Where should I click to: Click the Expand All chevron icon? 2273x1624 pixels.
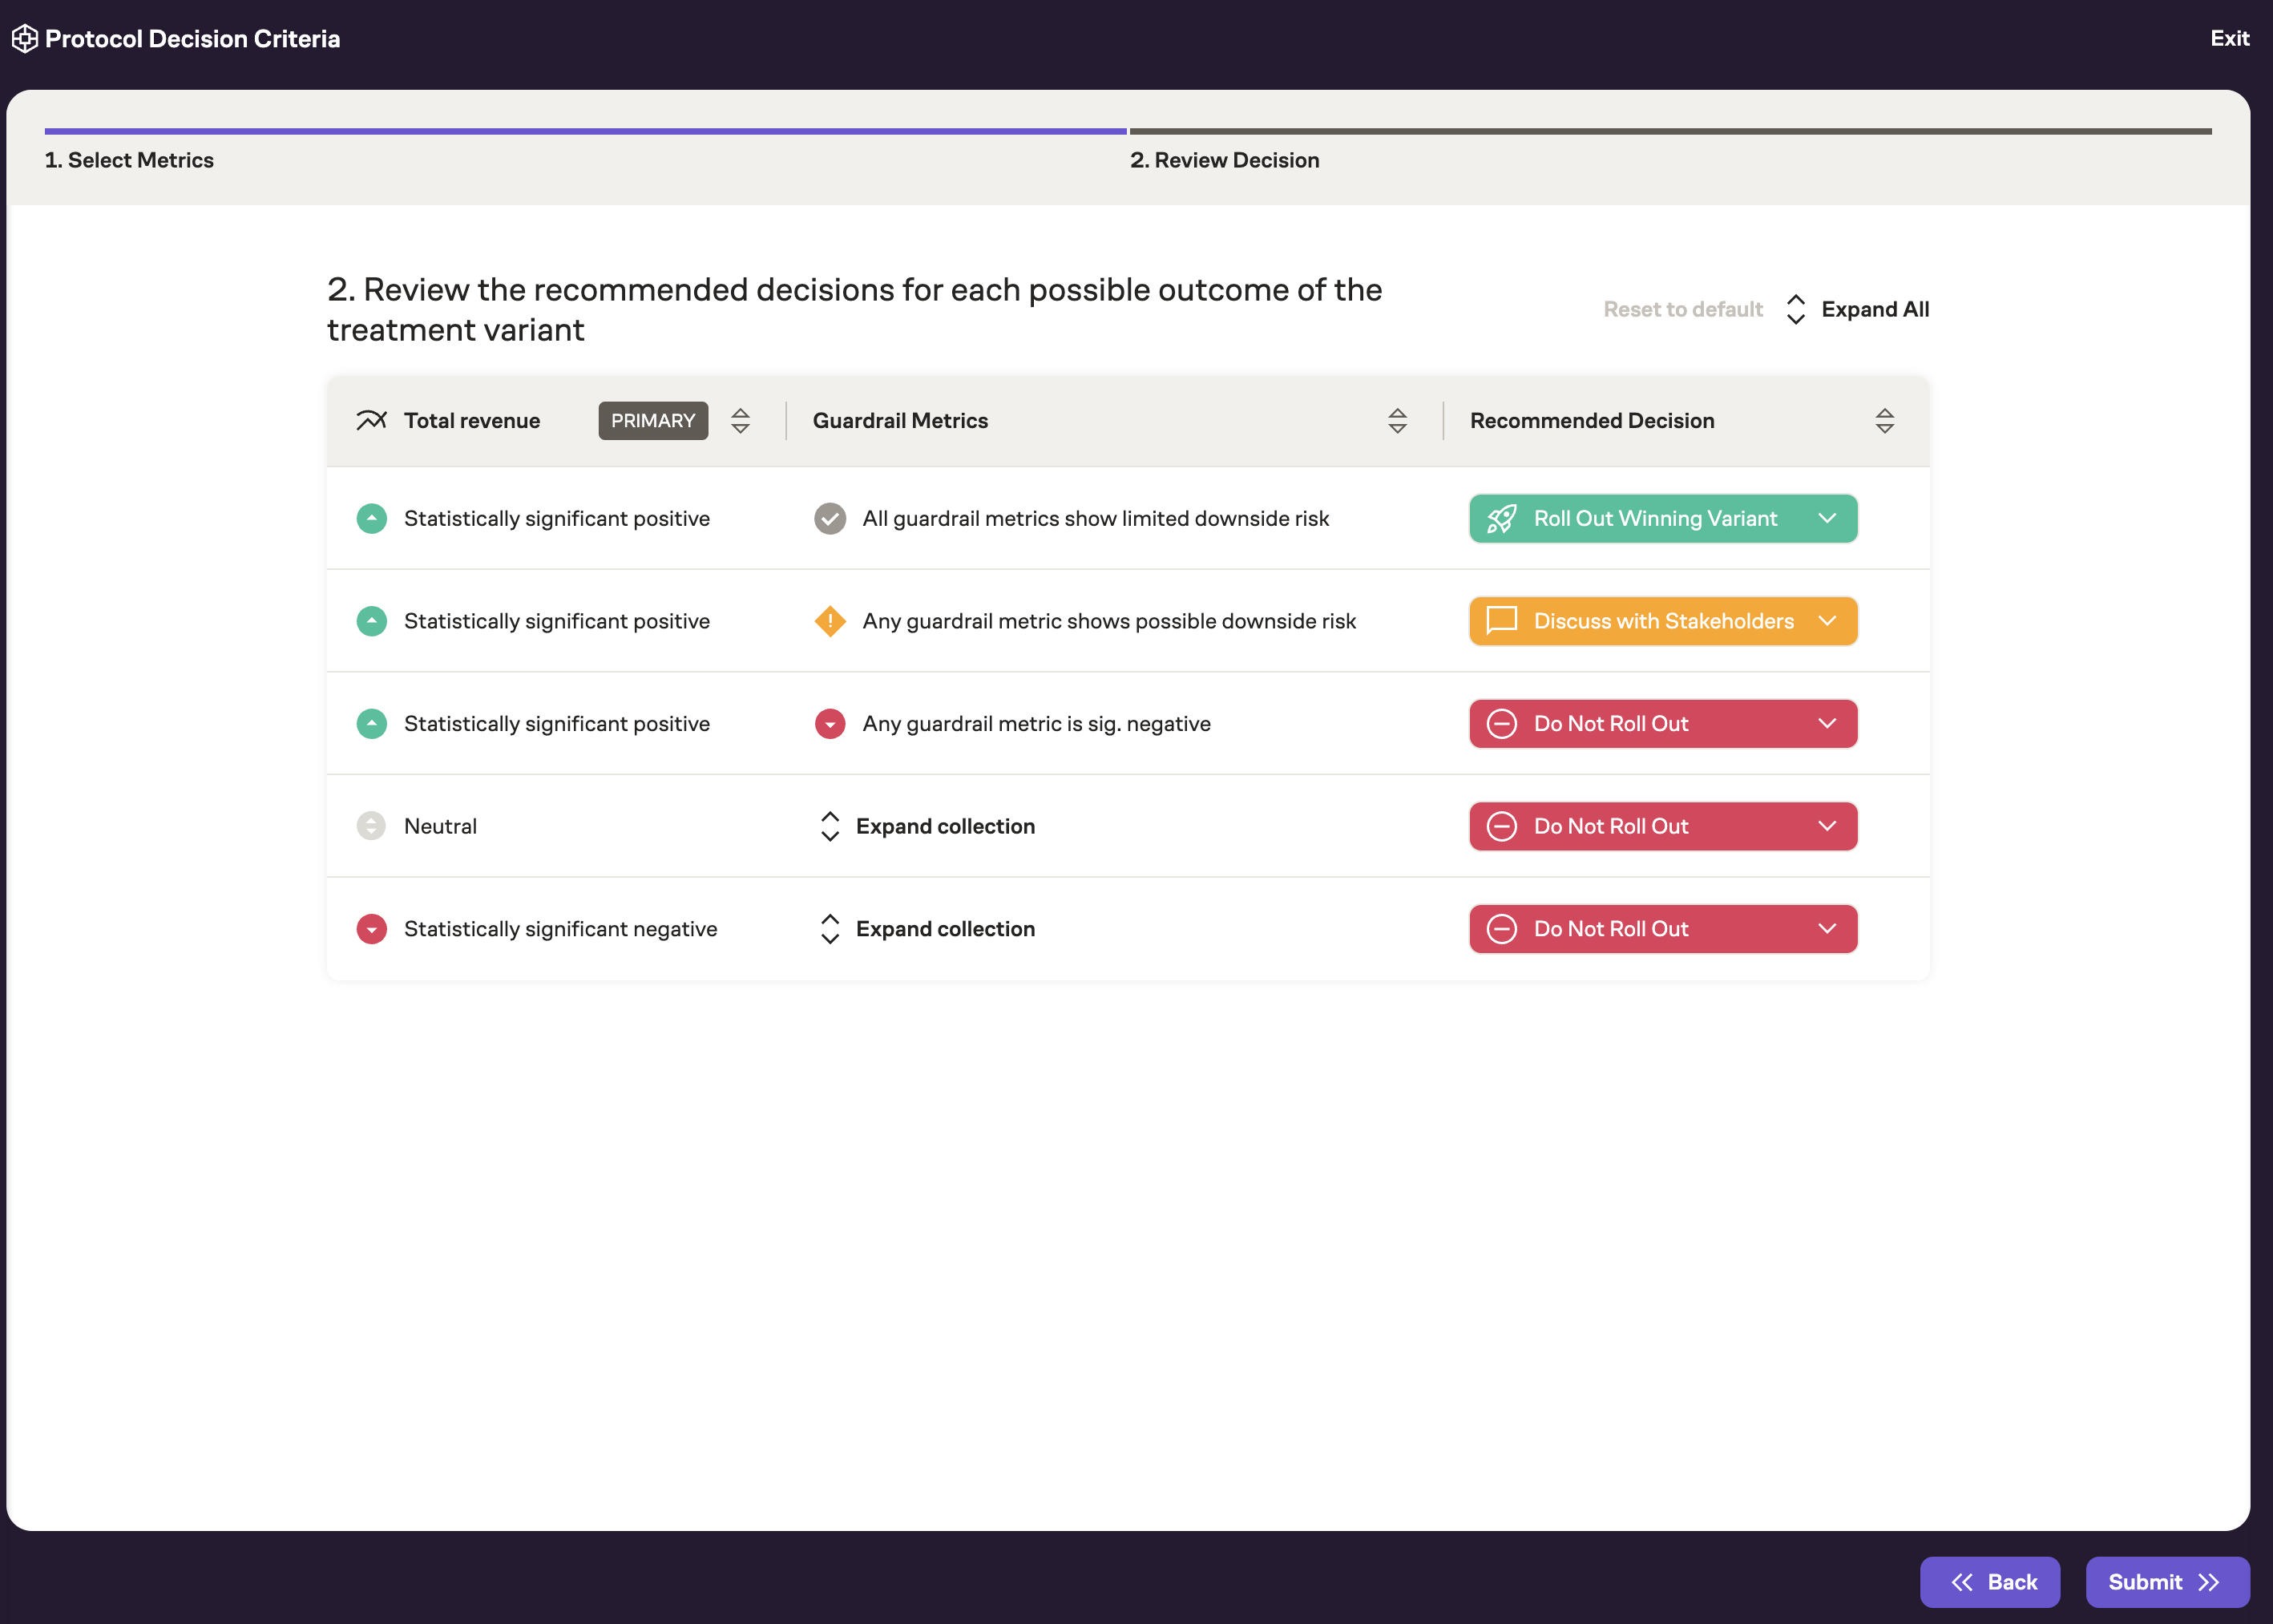pyautogui.click(x=1797, y=308)
